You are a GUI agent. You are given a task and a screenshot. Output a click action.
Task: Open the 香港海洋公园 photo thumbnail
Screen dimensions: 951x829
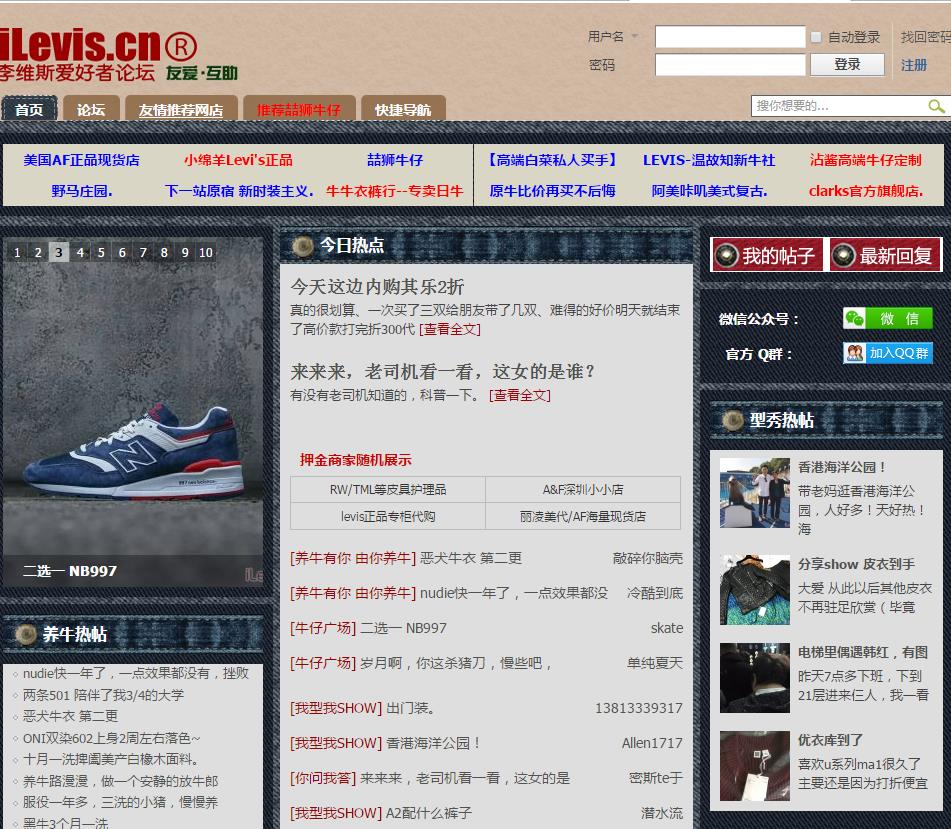click(x=754, y=493)
